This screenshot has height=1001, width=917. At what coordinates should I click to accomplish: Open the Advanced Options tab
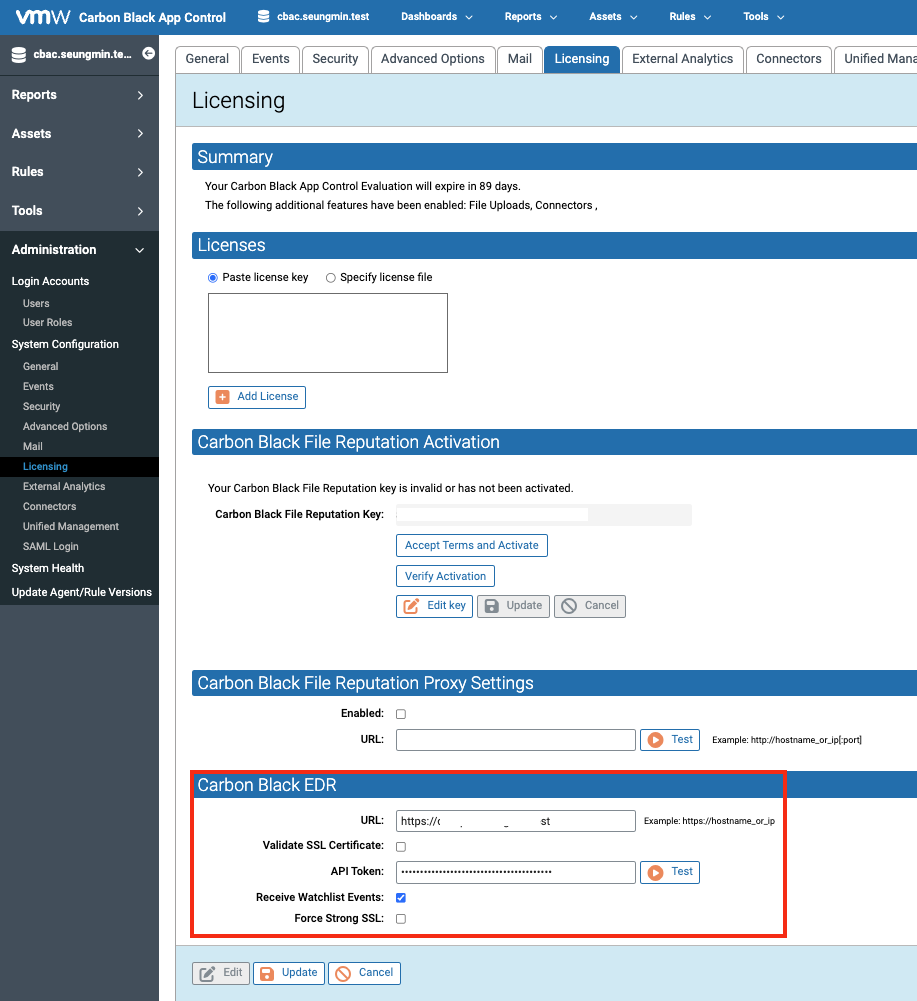point(433,59)
